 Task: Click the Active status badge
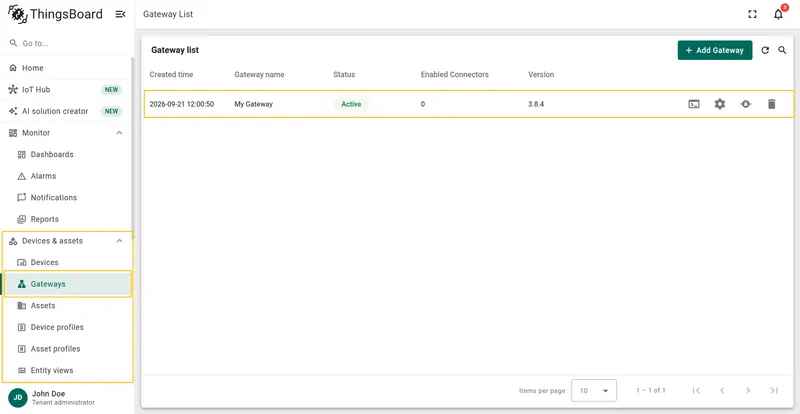[351, 104]
